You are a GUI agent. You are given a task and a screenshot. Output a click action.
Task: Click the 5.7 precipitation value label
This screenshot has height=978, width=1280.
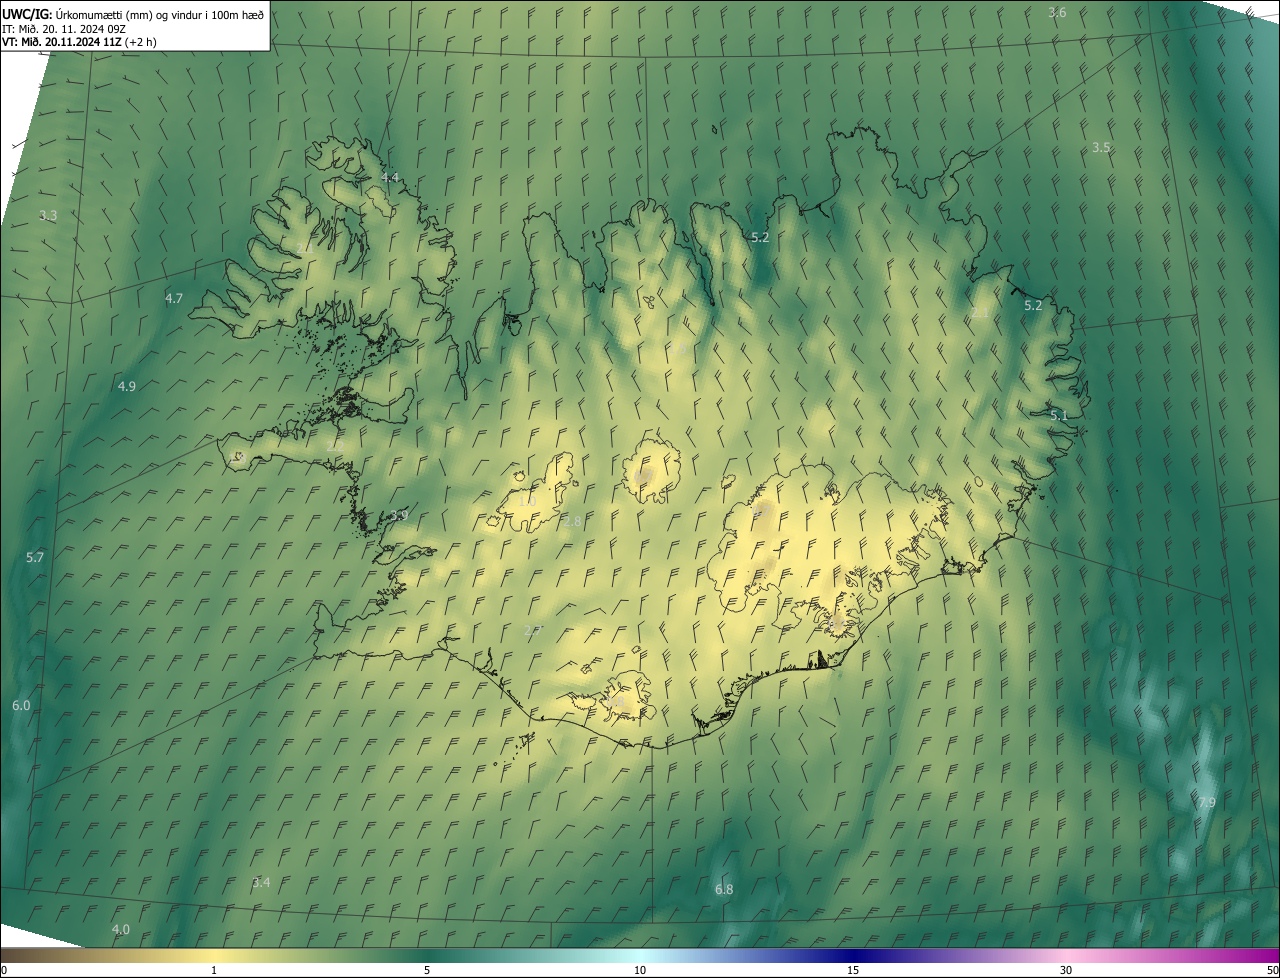(35, 557)
